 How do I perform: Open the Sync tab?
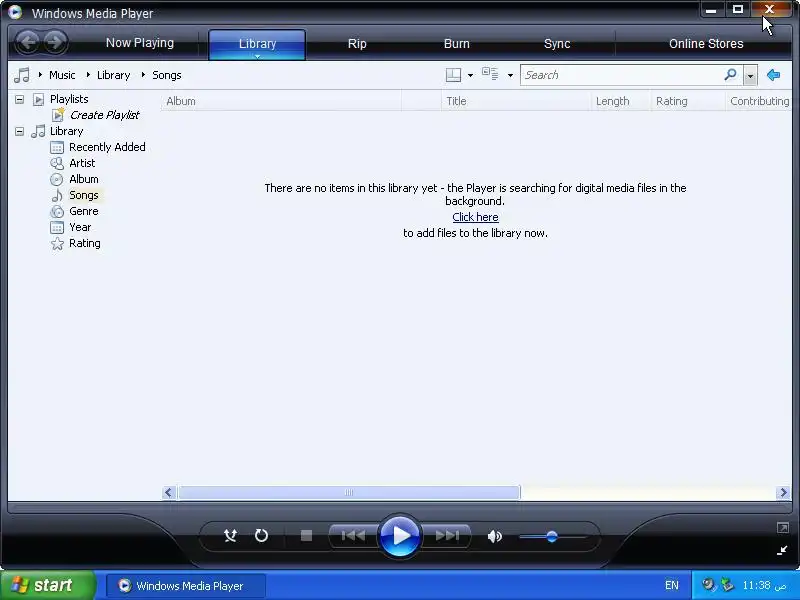[x=557, y=44]
